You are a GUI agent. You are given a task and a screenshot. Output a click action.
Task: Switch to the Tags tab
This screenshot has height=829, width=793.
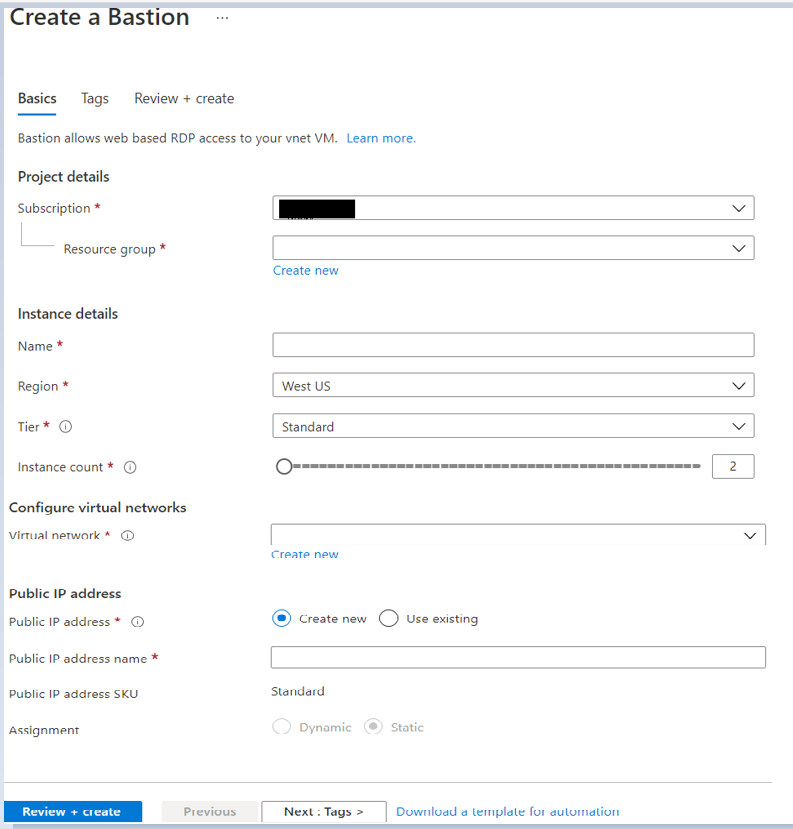[95, 98]
